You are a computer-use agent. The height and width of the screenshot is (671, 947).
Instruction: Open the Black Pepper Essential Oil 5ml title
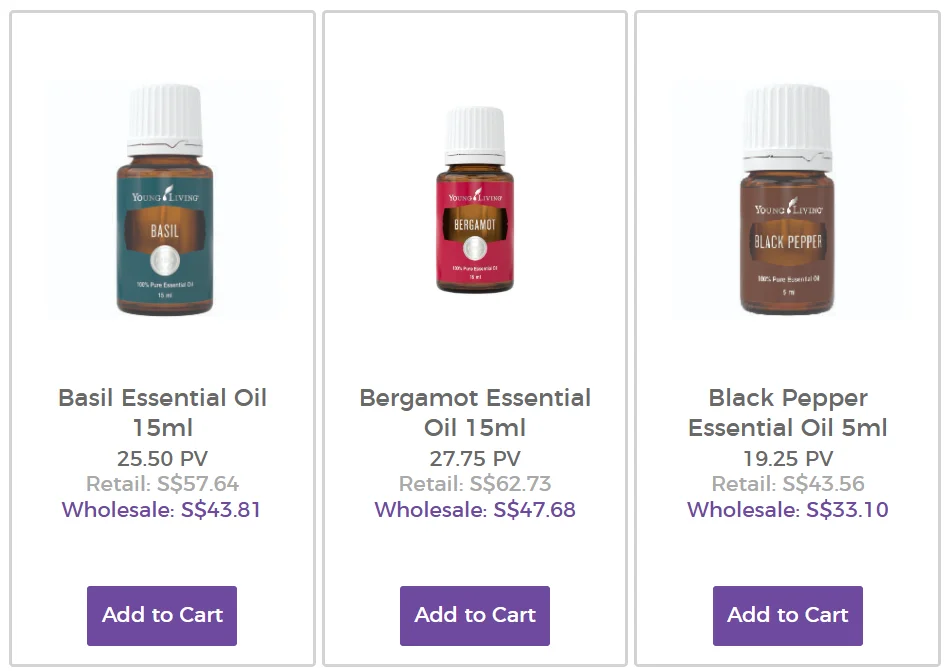tap(788, 413)
